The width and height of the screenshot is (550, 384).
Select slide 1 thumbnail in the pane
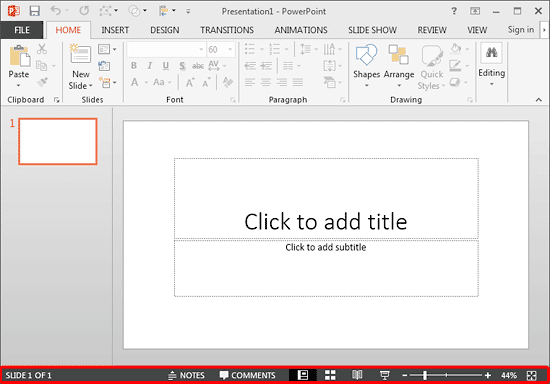(58, 141)
